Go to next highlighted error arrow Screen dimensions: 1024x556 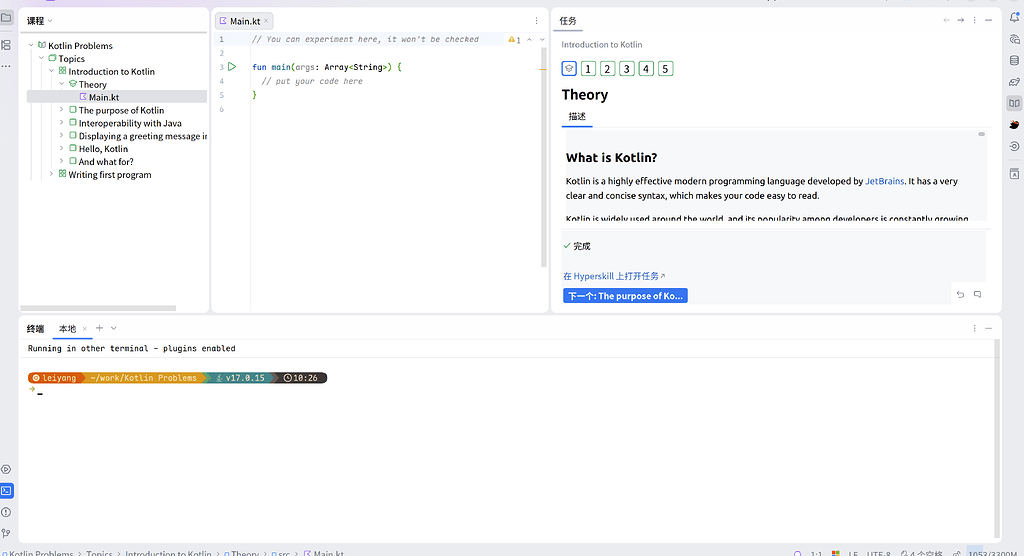[x=542, y=40]
